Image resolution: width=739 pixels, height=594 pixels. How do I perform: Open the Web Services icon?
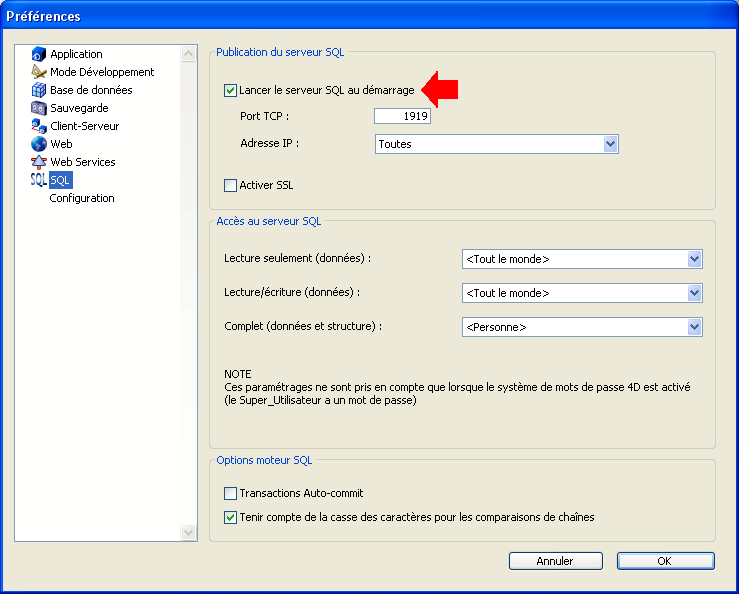[39, 162]
